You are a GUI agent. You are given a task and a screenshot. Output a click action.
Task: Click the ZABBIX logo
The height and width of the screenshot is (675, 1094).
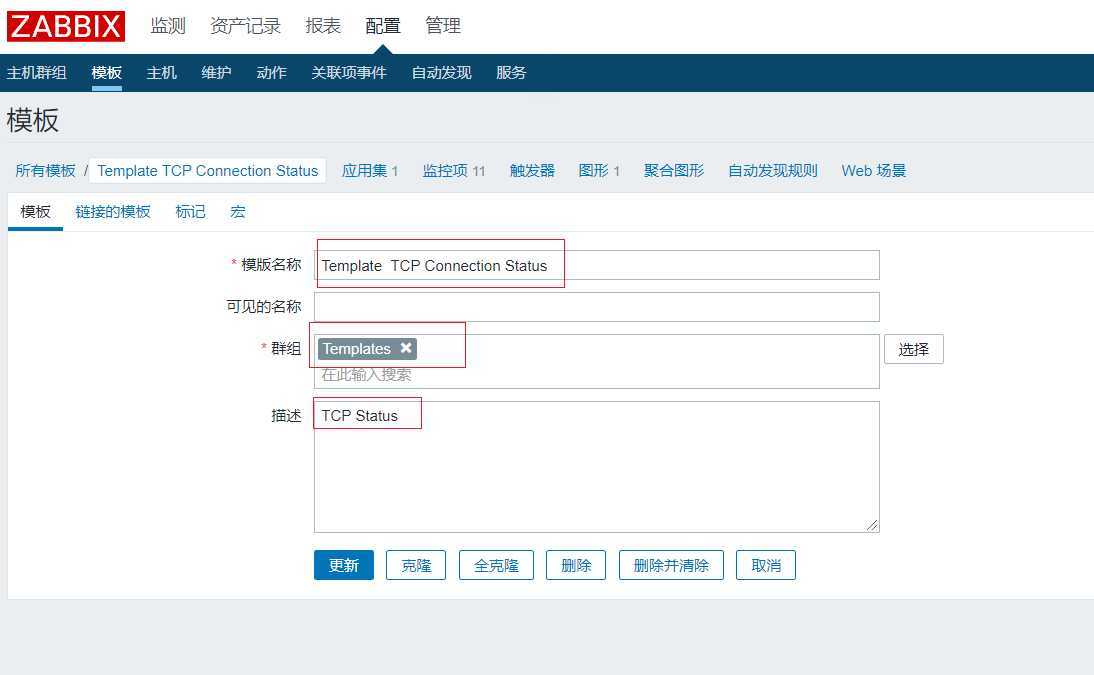pyautogui.click(x=64, y=26)
